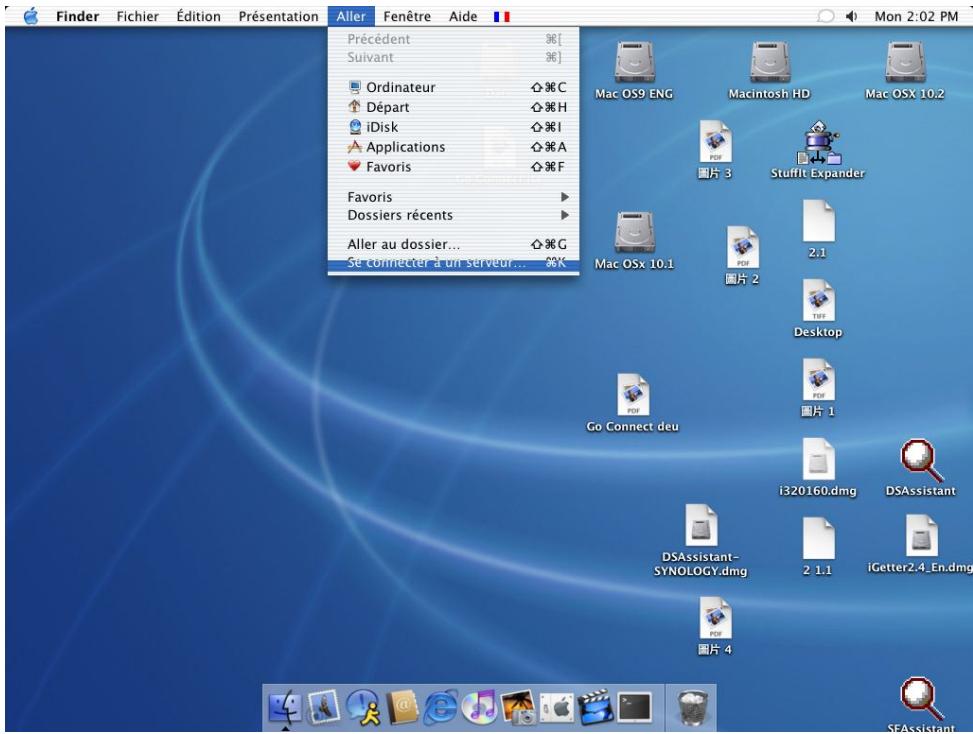Open the Édition menu

pyautogui.click(x=198, y=17)
